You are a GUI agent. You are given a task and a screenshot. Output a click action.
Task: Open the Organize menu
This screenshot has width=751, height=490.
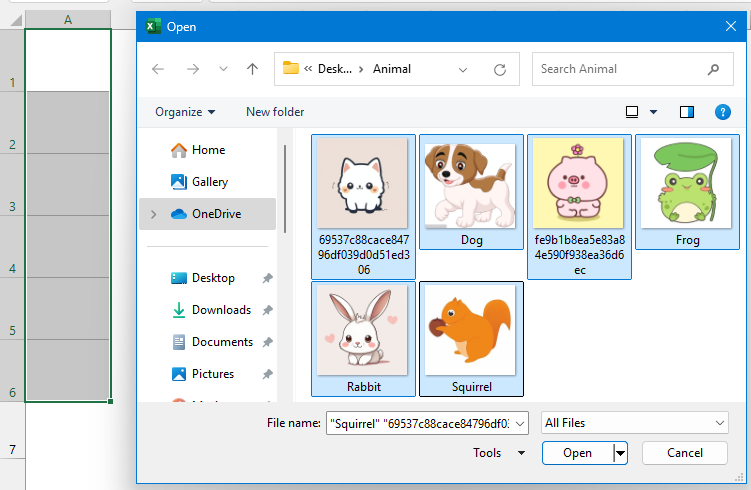click(185, 112)
